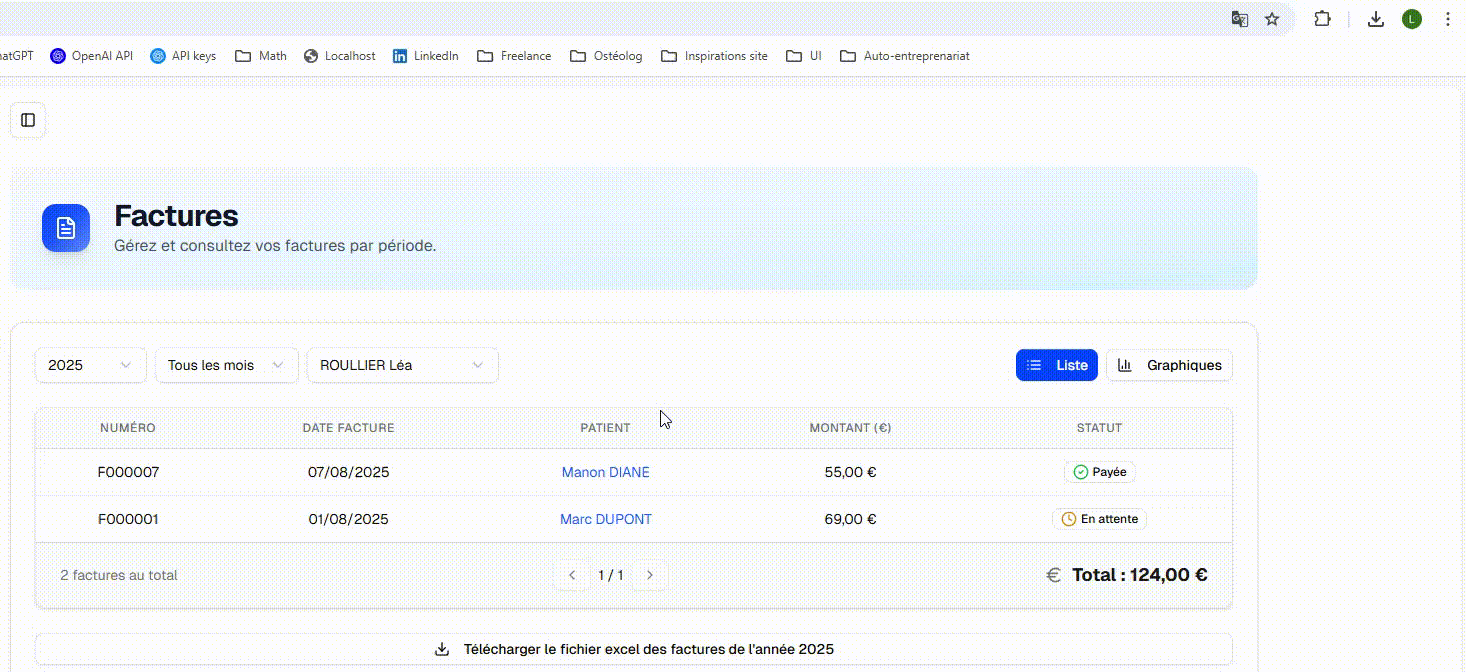Image resolution: width=1466 pixels, height=672 pixels.
Task: Toggle the sidebar panel icon
Action: tap(28, 120)
